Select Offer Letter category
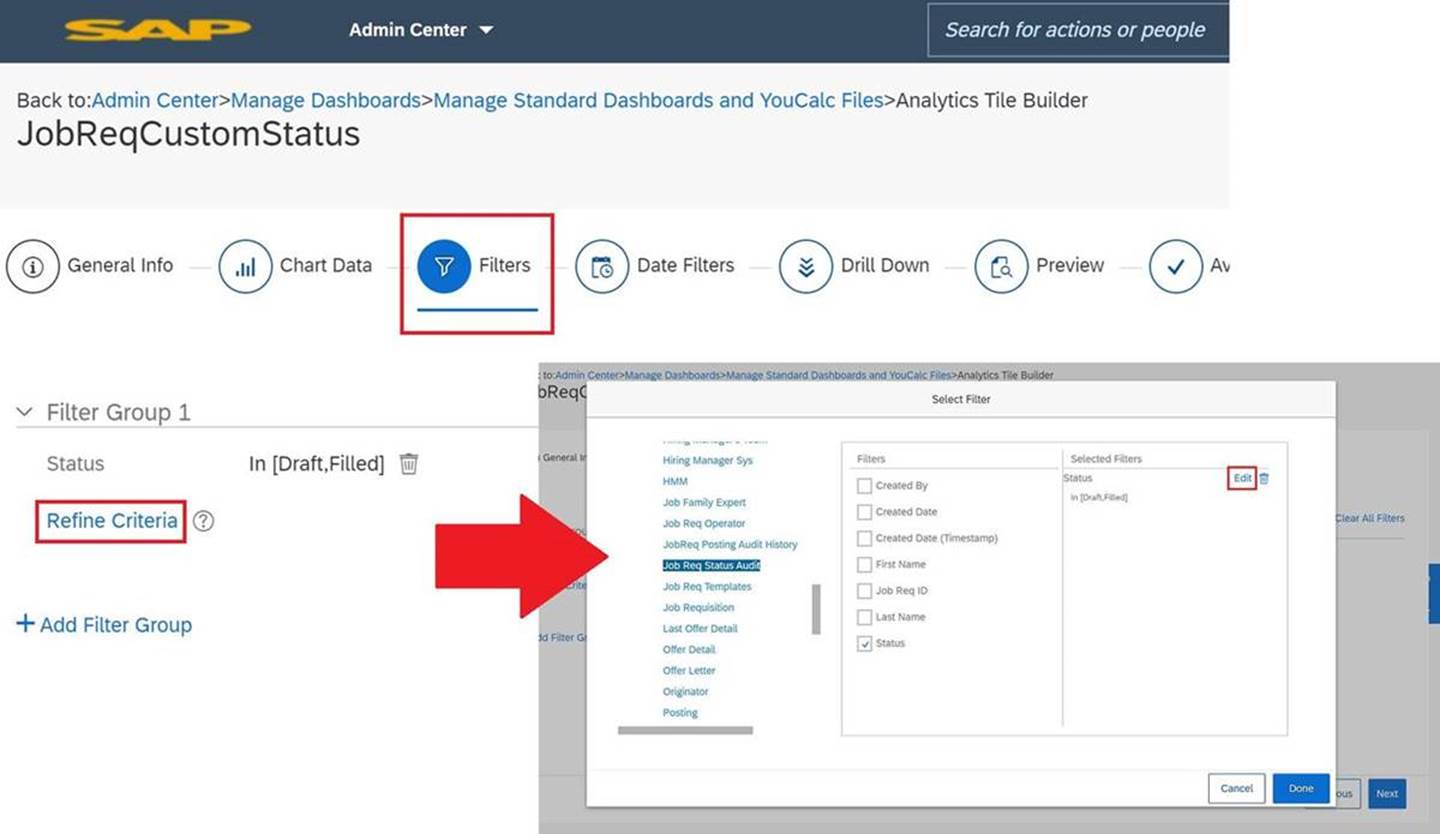This screenshot has height=834, width=1440. [x=689, y=671]
